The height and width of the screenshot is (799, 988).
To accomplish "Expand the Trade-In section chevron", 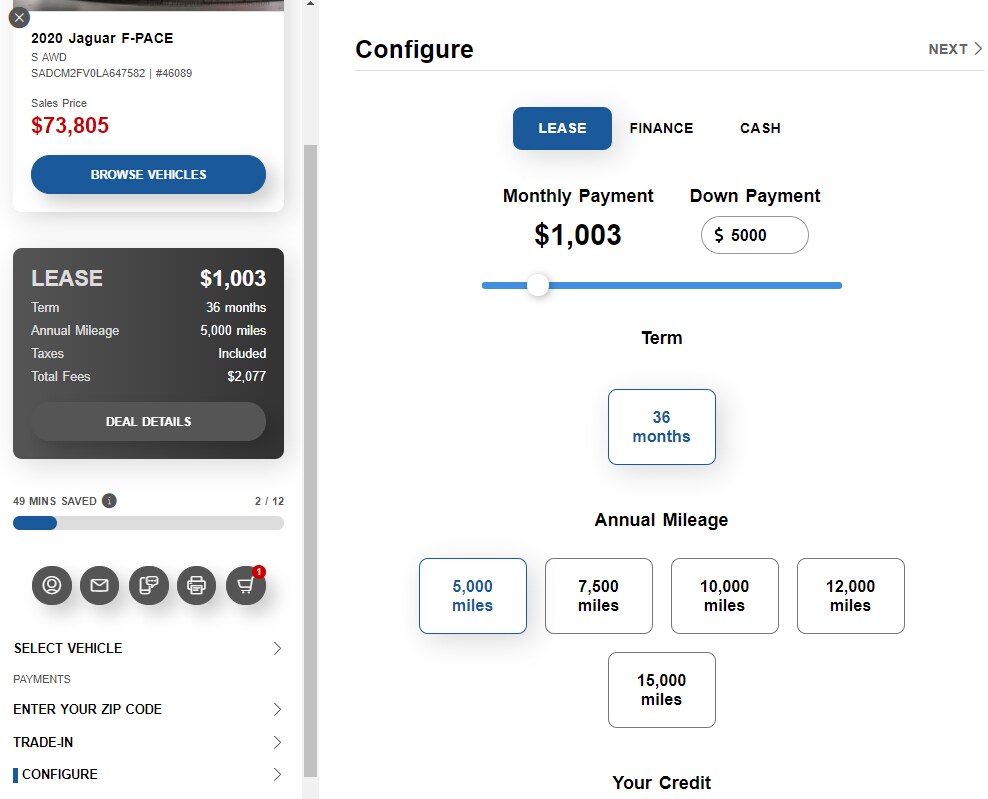I will (x=277, y=742).
